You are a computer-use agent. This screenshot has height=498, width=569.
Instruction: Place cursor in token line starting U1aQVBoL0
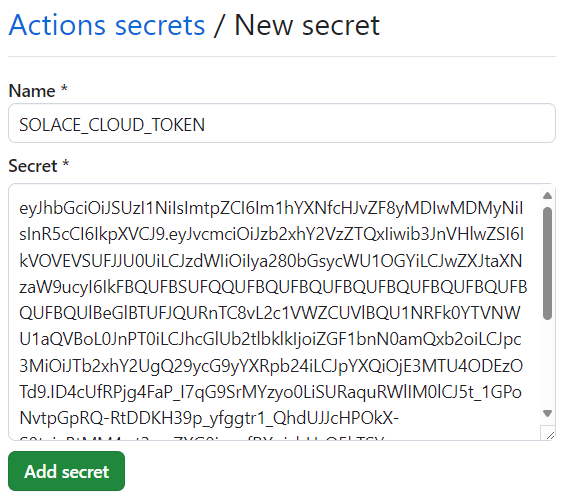[x=270, y=339]
